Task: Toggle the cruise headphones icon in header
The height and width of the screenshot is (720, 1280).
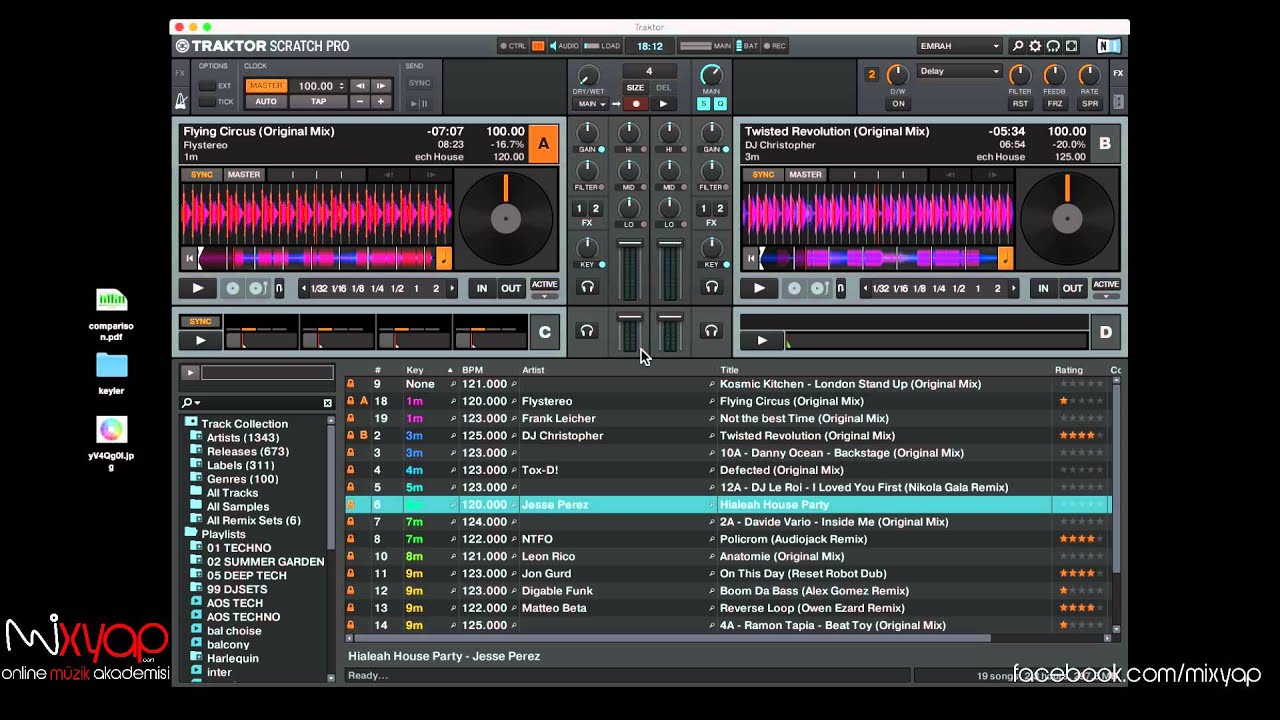Action: 1053,46
